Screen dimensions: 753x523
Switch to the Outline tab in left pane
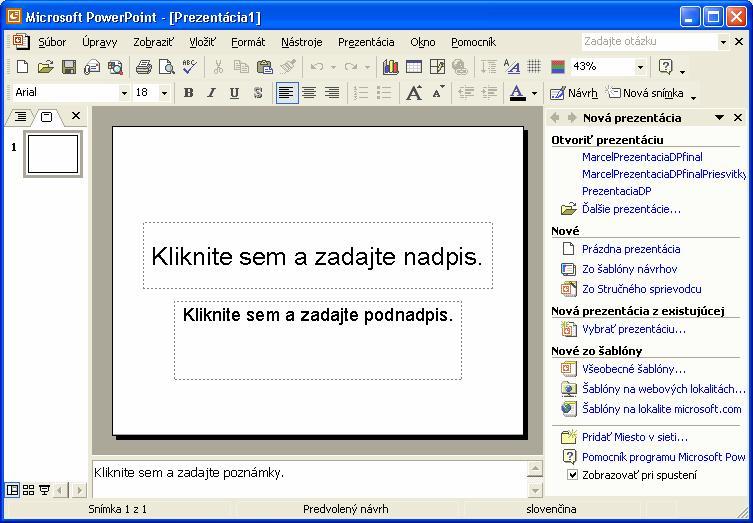coord(21,116)
